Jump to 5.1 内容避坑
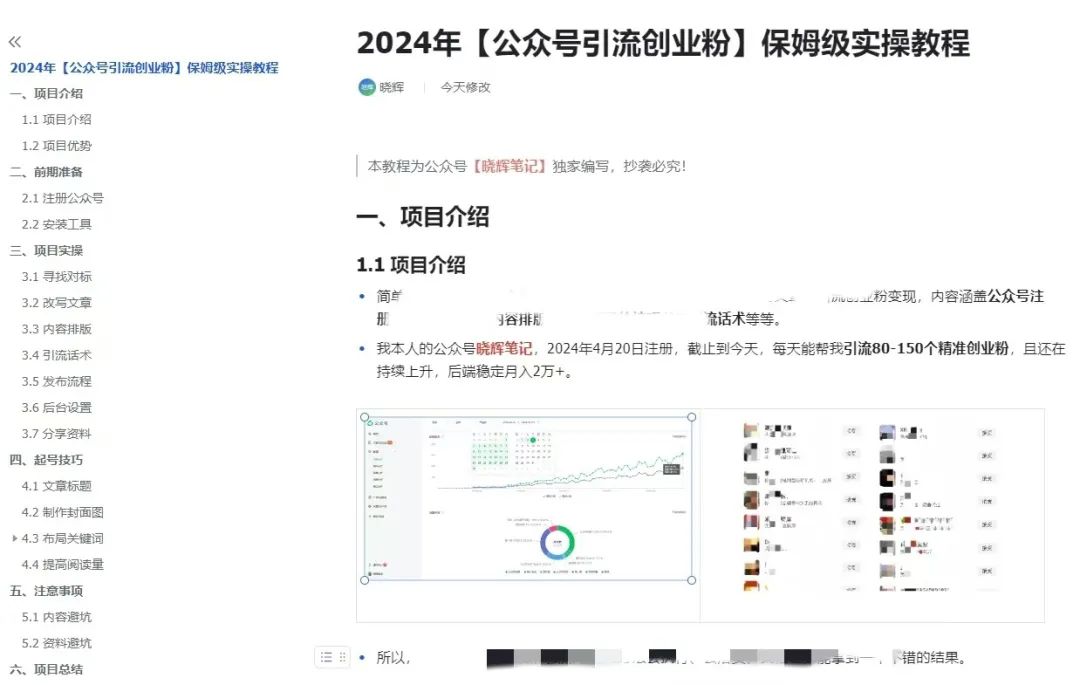1080x685 pixels. [54, 617]
